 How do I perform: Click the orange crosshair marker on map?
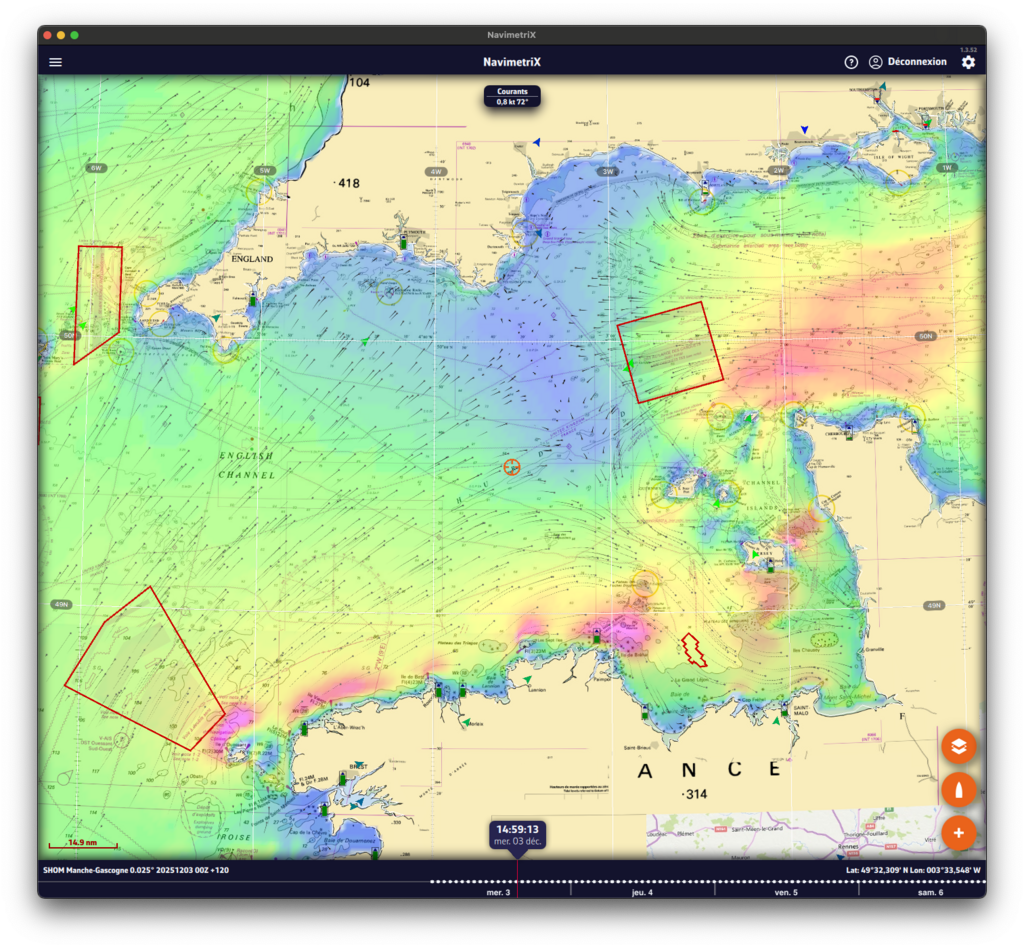(x=512, y=467)
